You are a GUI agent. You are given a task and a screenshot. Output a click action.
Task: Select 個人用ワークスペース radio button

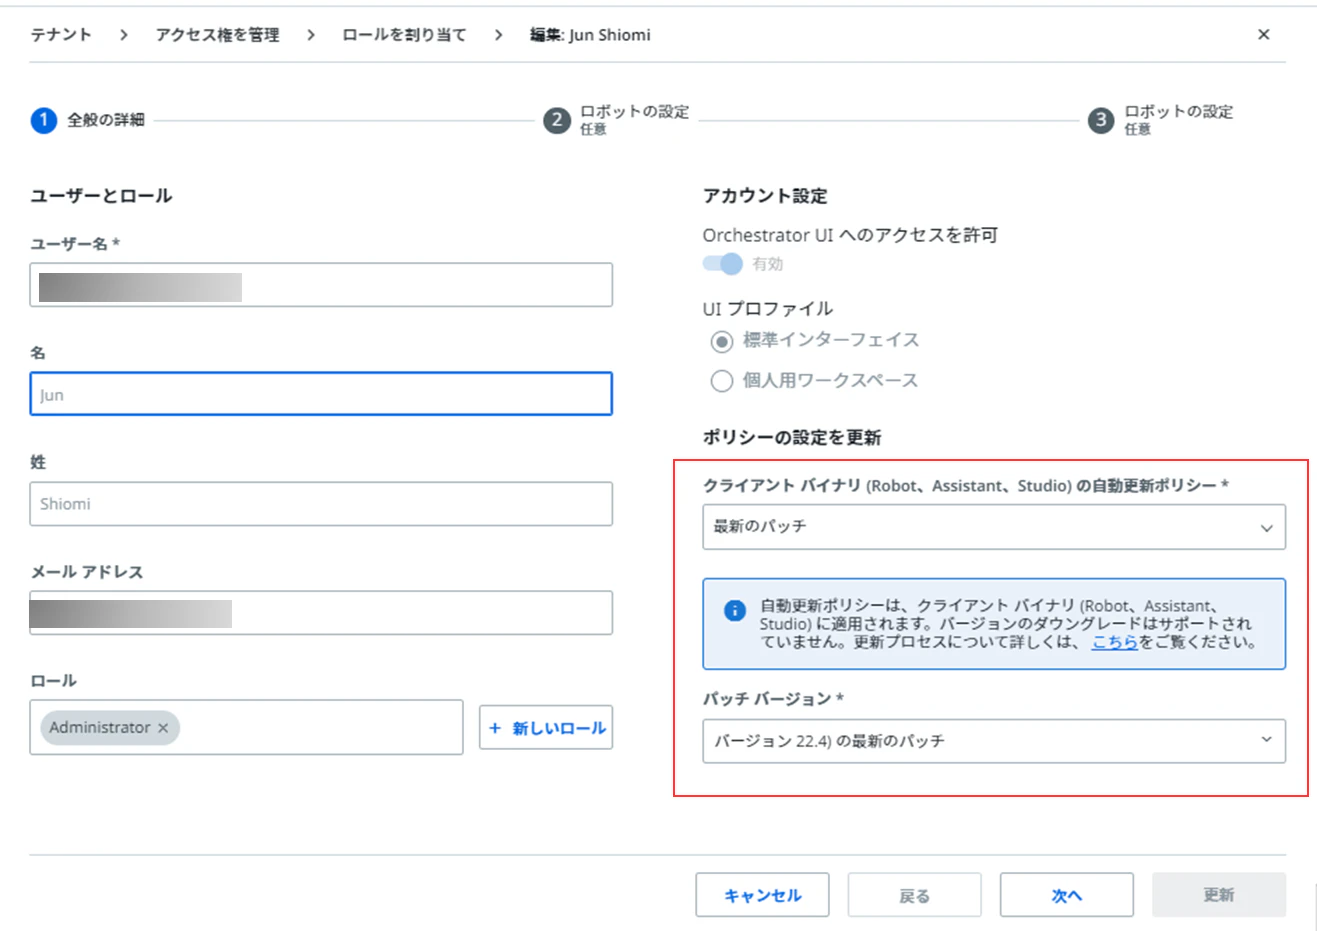point(722,381)
